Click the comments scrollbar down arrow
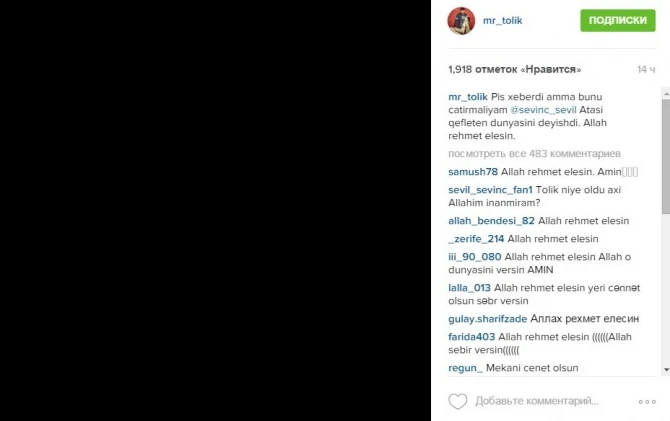 (666, 370)
